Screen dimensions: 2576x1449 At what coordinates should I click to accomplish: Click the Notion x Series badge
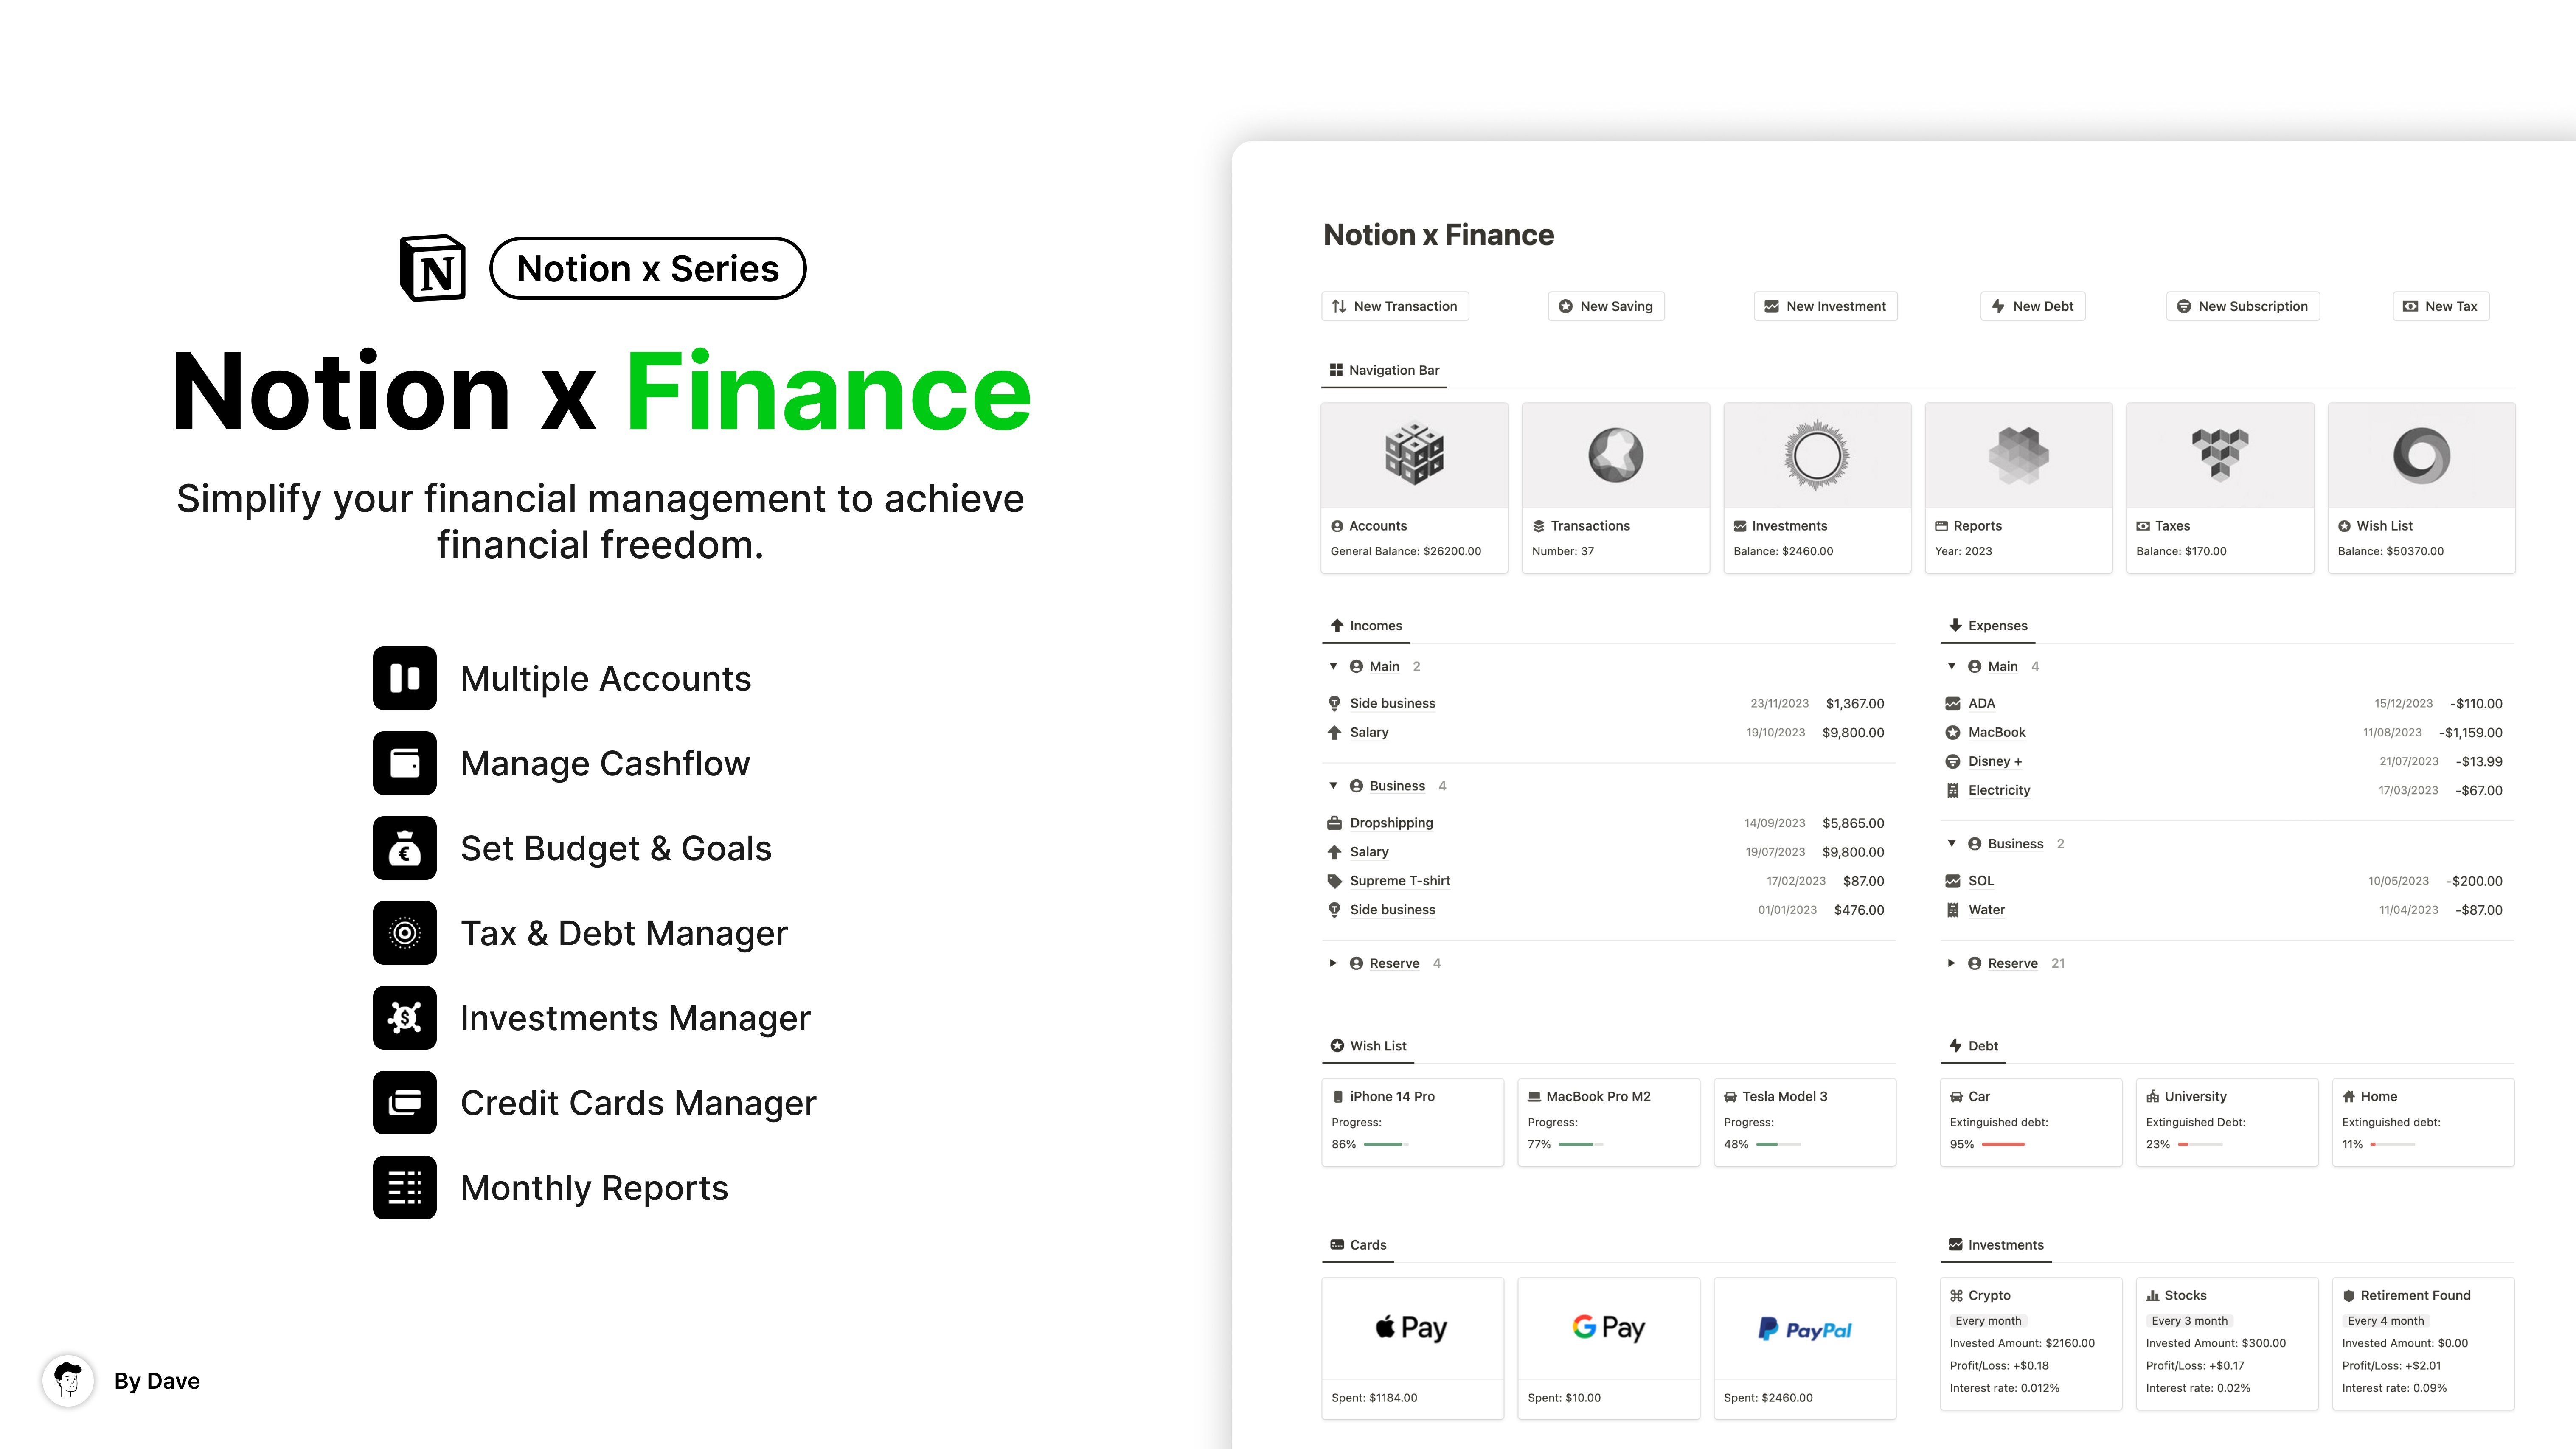[x=648, y=268]
